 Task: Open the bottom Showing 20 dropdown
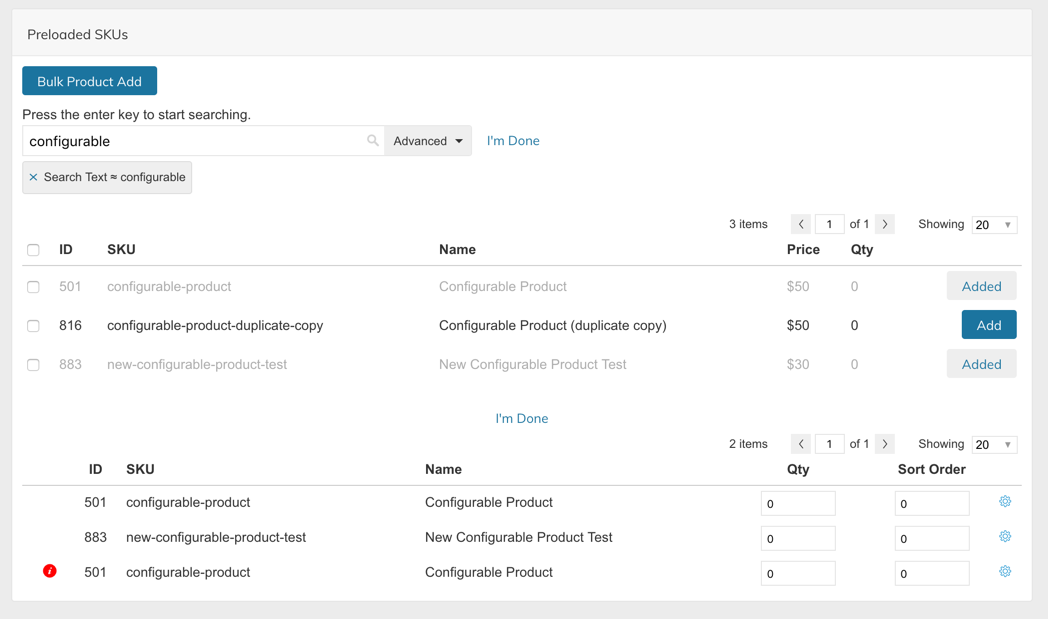(994, 444)
